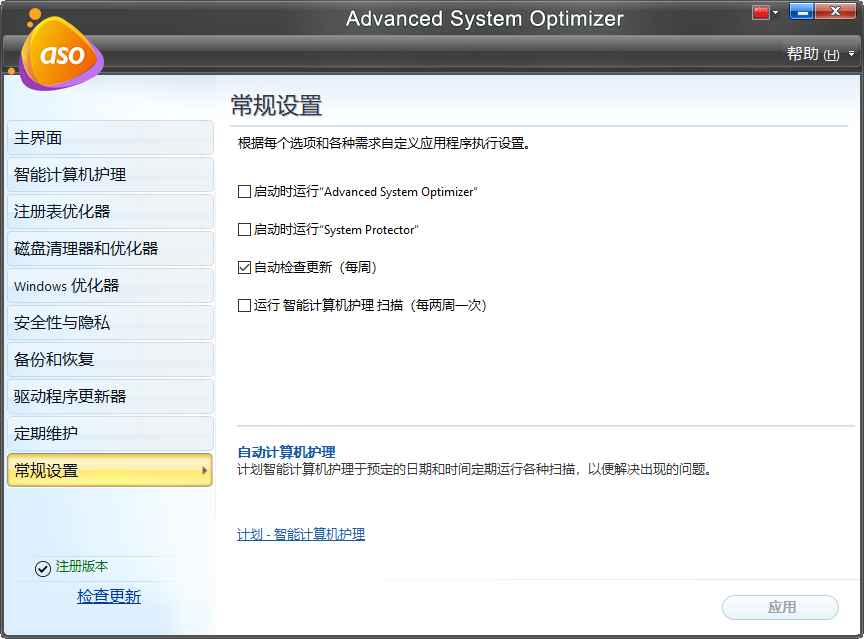864x639 pixels.
Task: Select 定期维护 in sidebar
Action: pyautogui.click(x=110, y=434)
